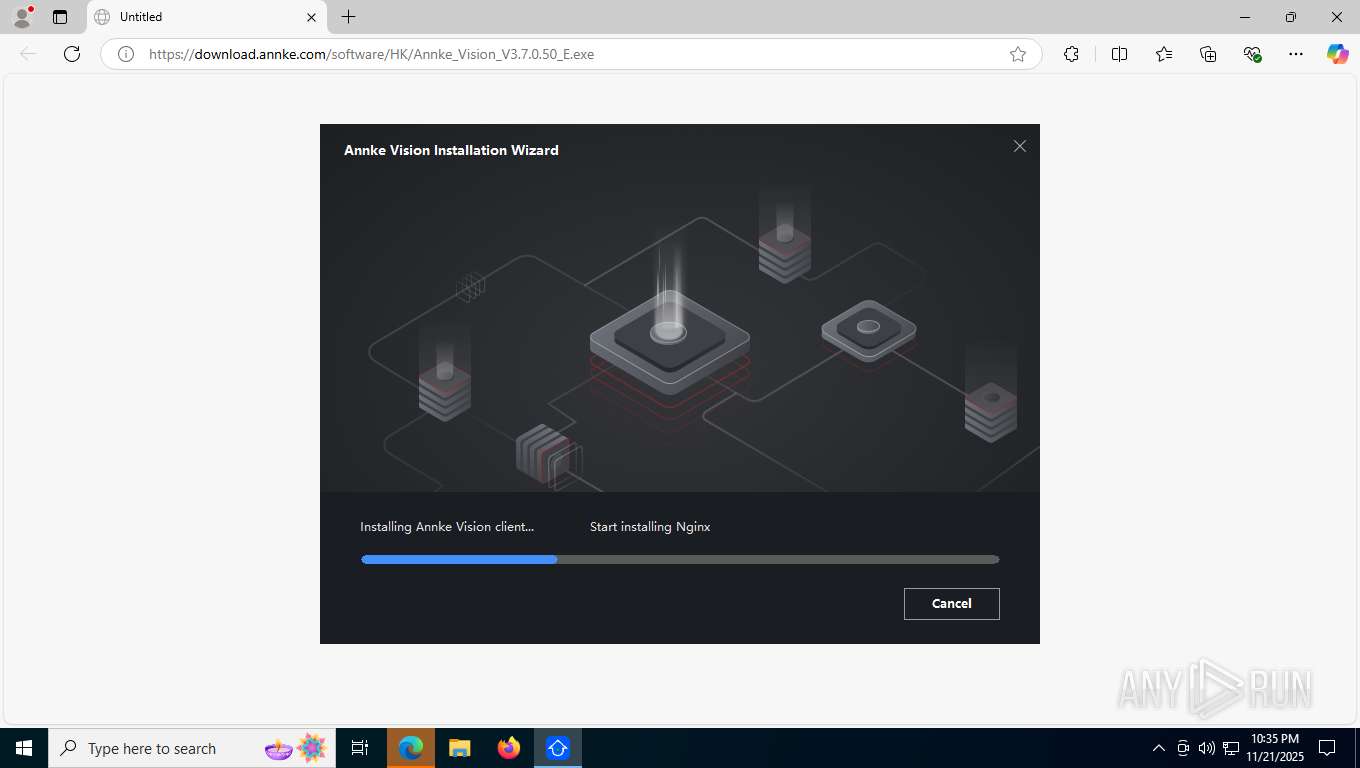Click the installation progress bar

680,560
